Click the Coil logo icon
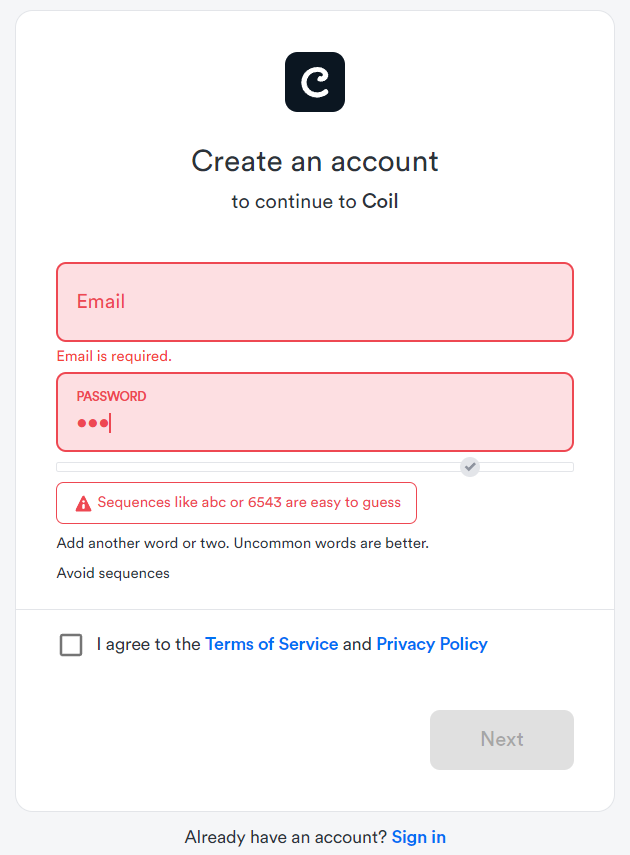 pyautogui.click(x=315, y=82)
